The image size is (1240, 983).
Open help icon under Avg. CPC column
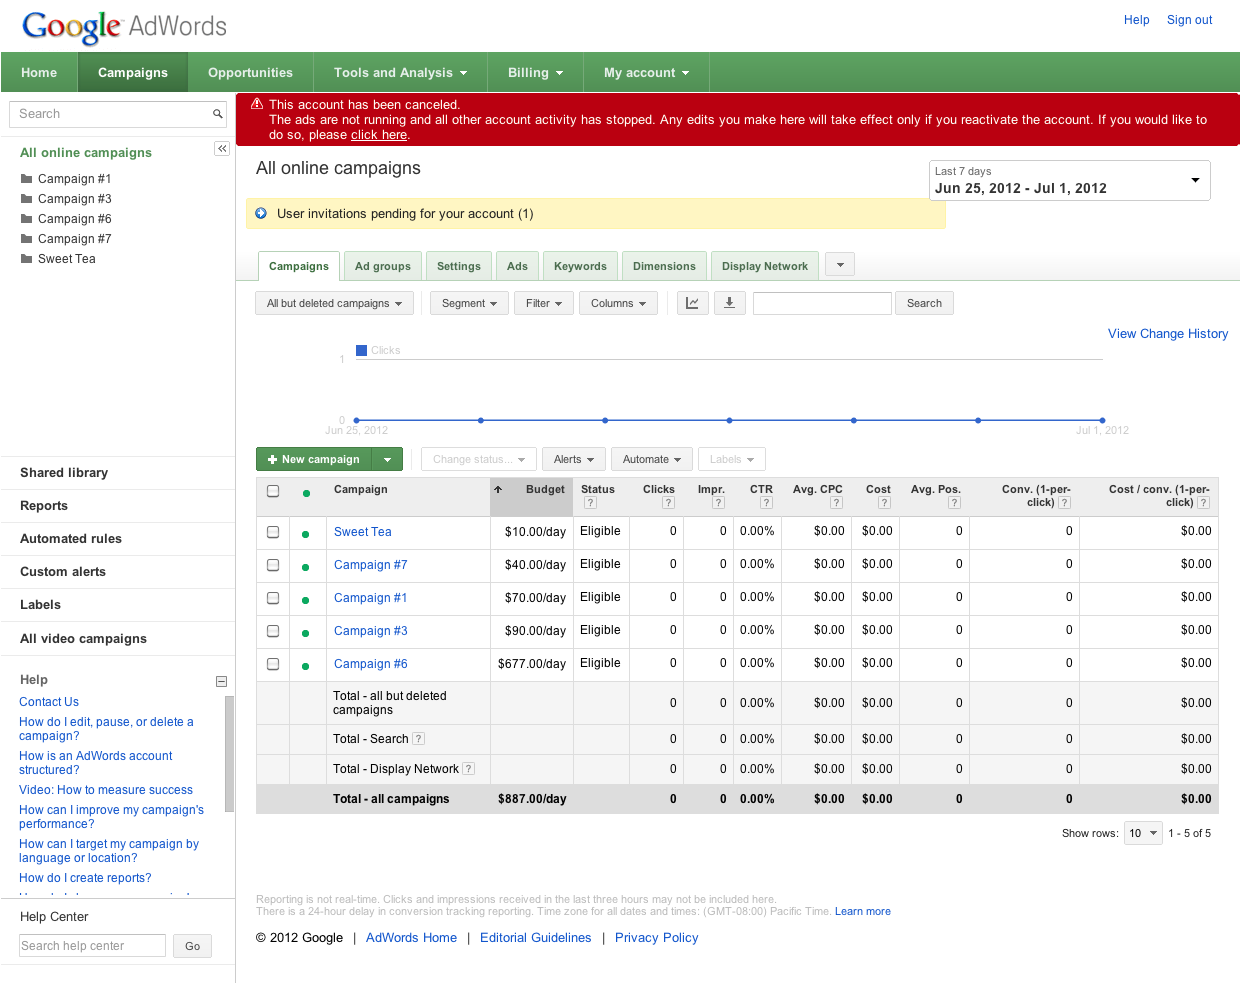pyautogui.click(x=836, y=503)
